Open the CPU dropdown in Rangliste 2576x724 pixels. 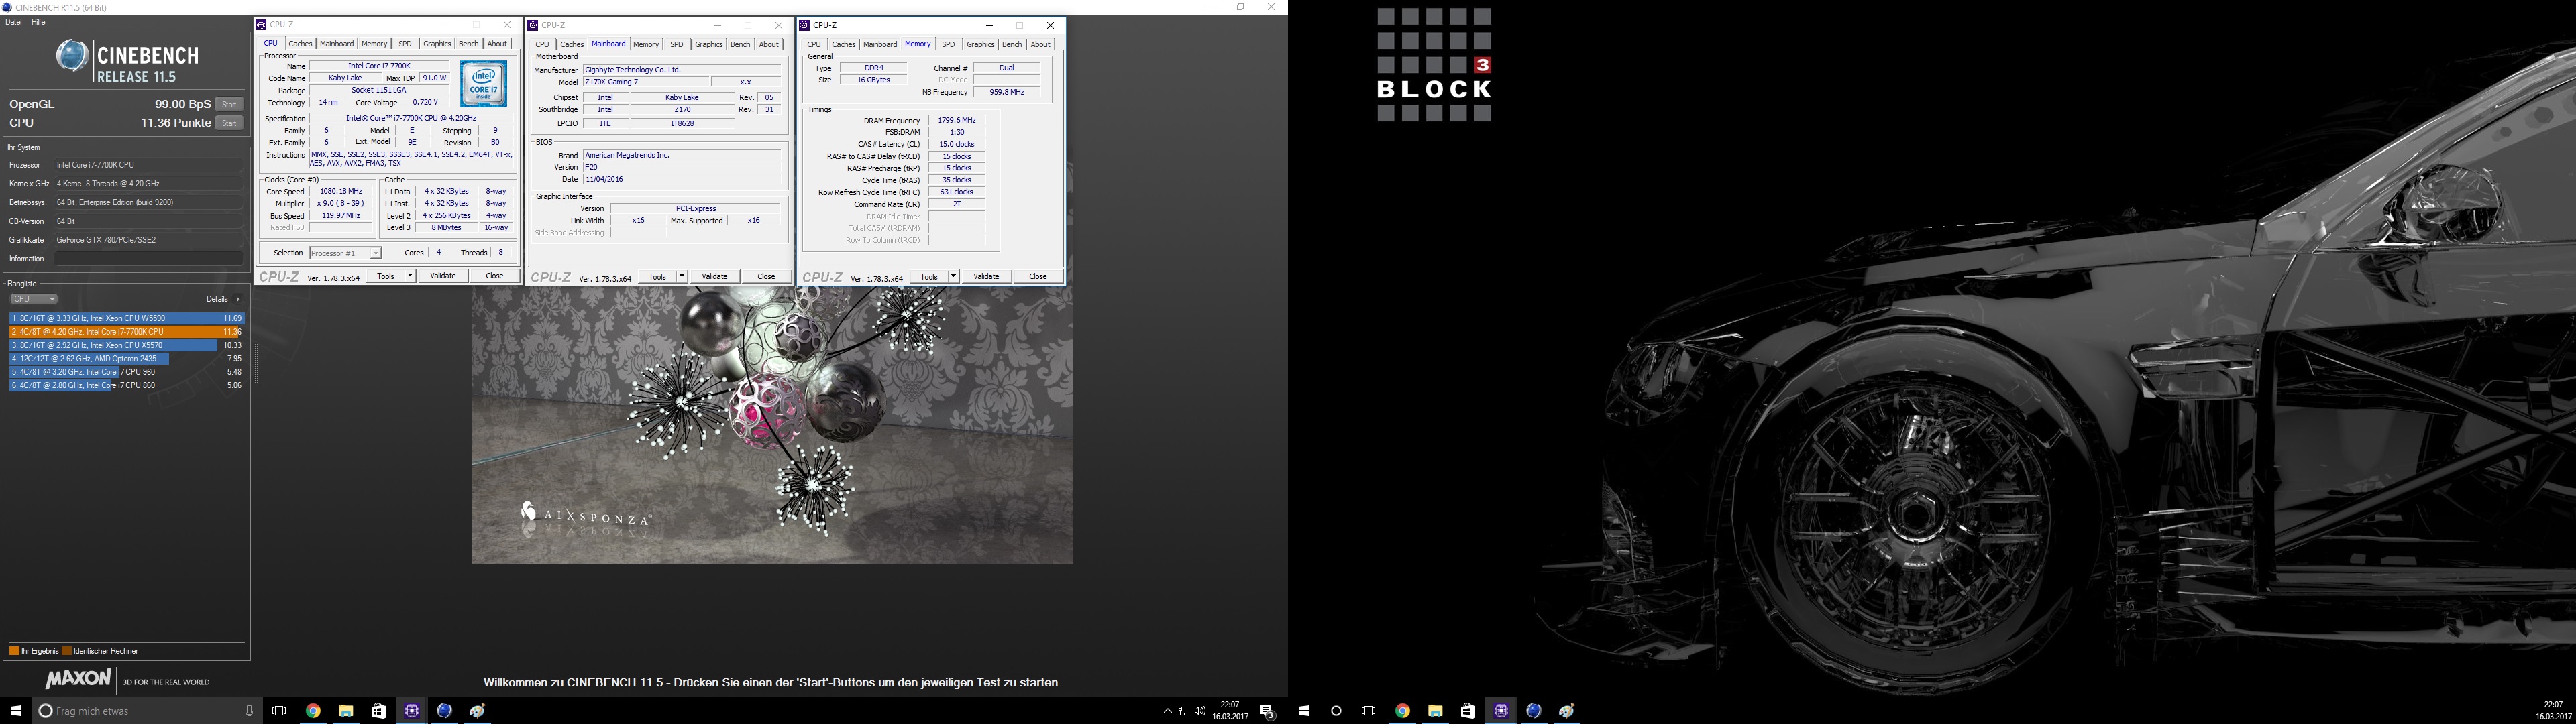(x=34, y=299)
